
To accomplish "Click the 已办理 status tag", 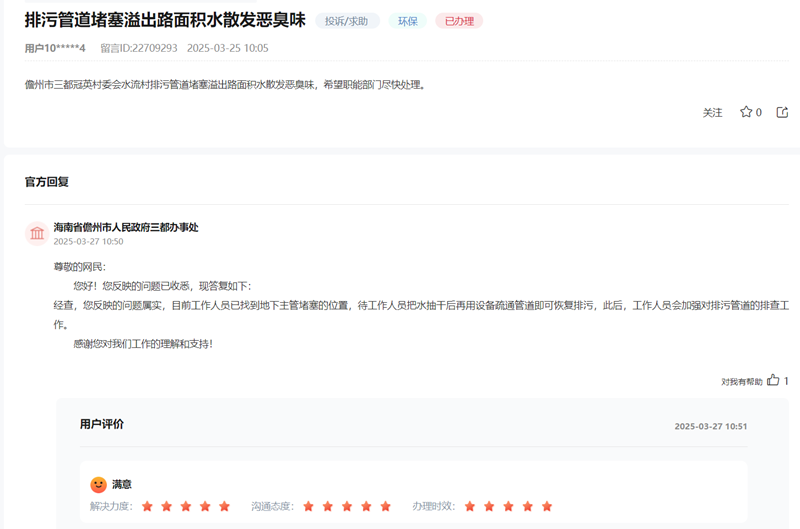I will coord(459,21).
